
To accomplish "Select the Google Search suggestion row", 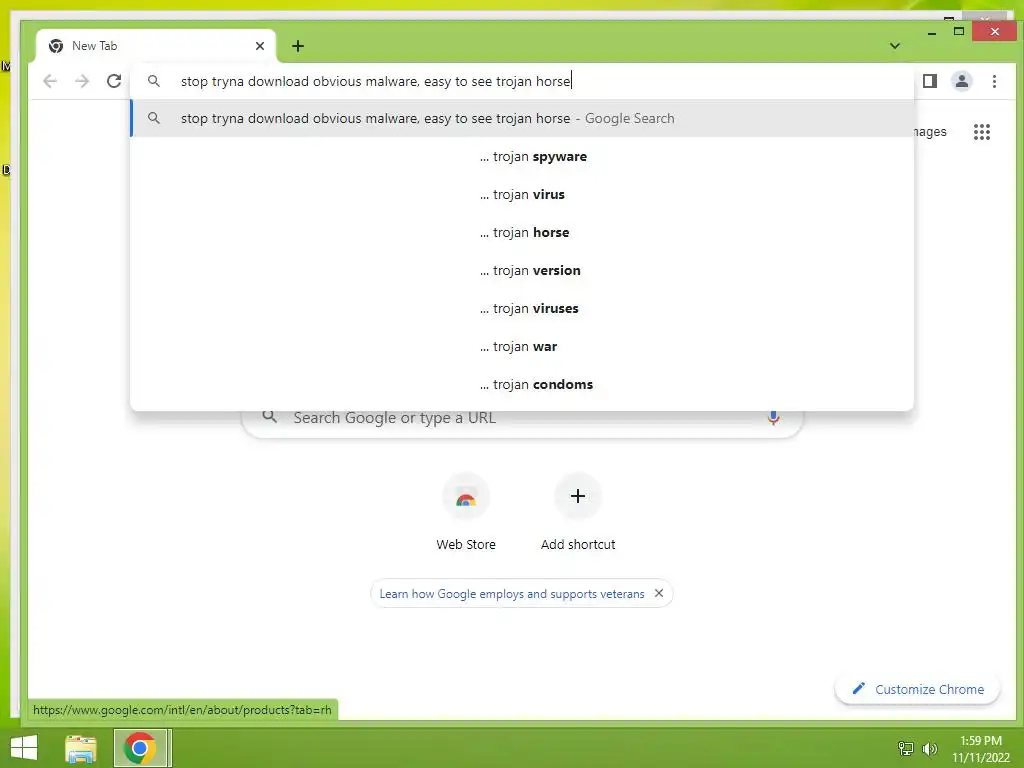I will tap(522, 118).
